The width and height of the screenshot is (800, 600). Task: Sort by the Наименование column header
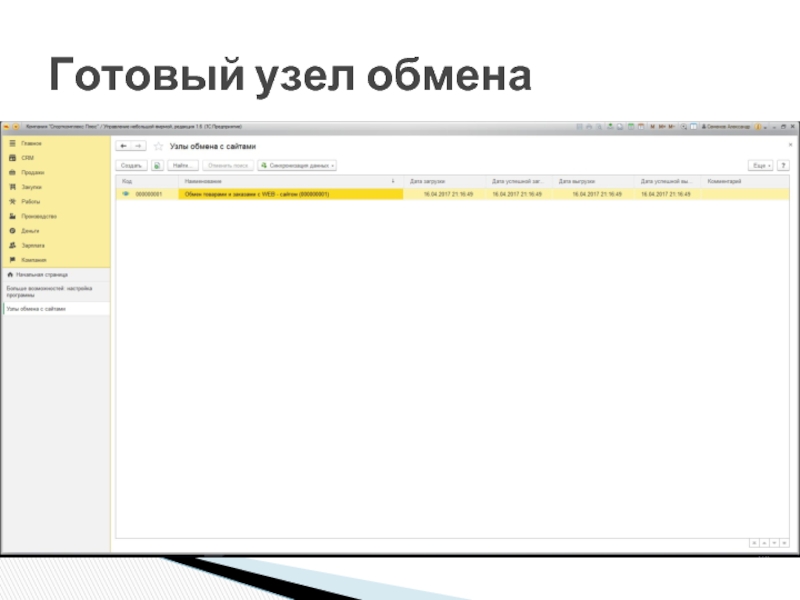pyautogui.click(x=291, y=181)
